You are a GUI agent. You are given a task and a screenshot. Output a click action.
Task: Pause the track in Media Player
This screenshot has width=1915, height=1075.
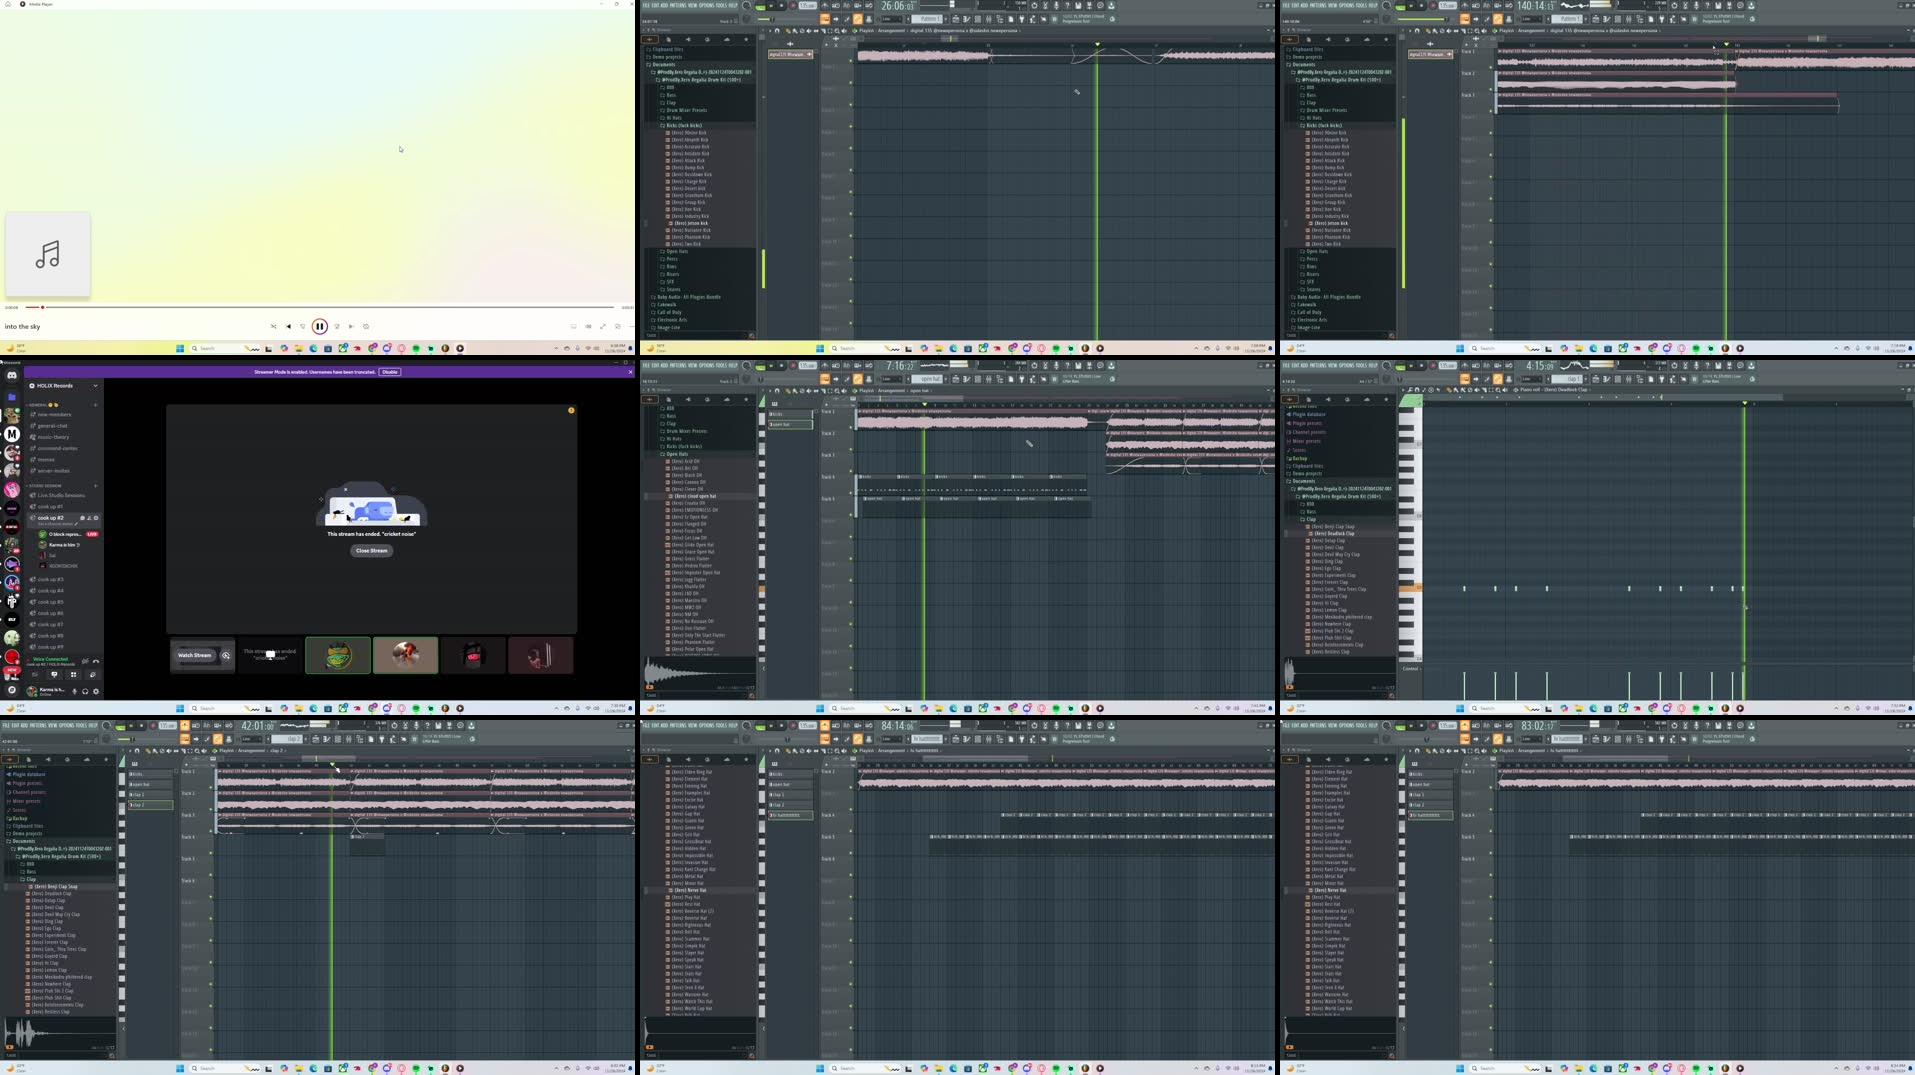pos(320,326)
